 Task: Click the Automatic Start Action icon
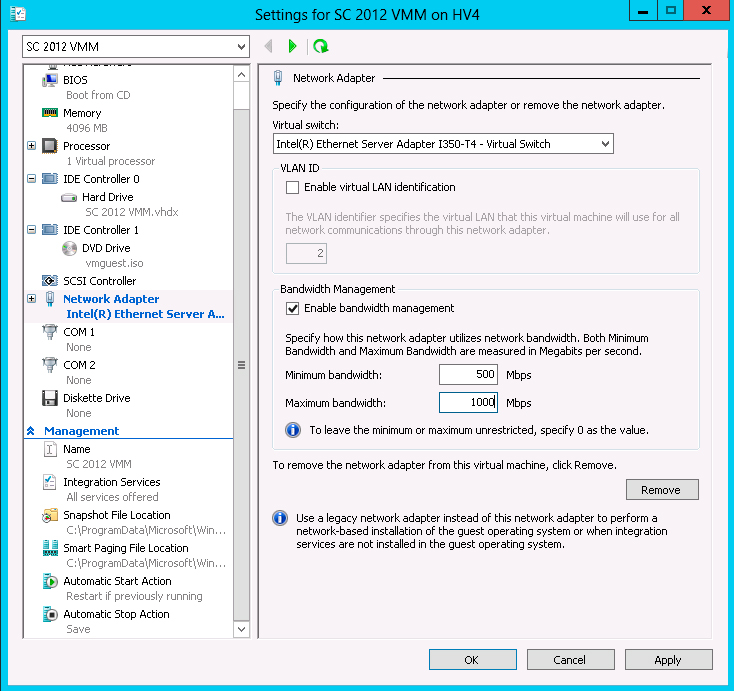(50, 581)
